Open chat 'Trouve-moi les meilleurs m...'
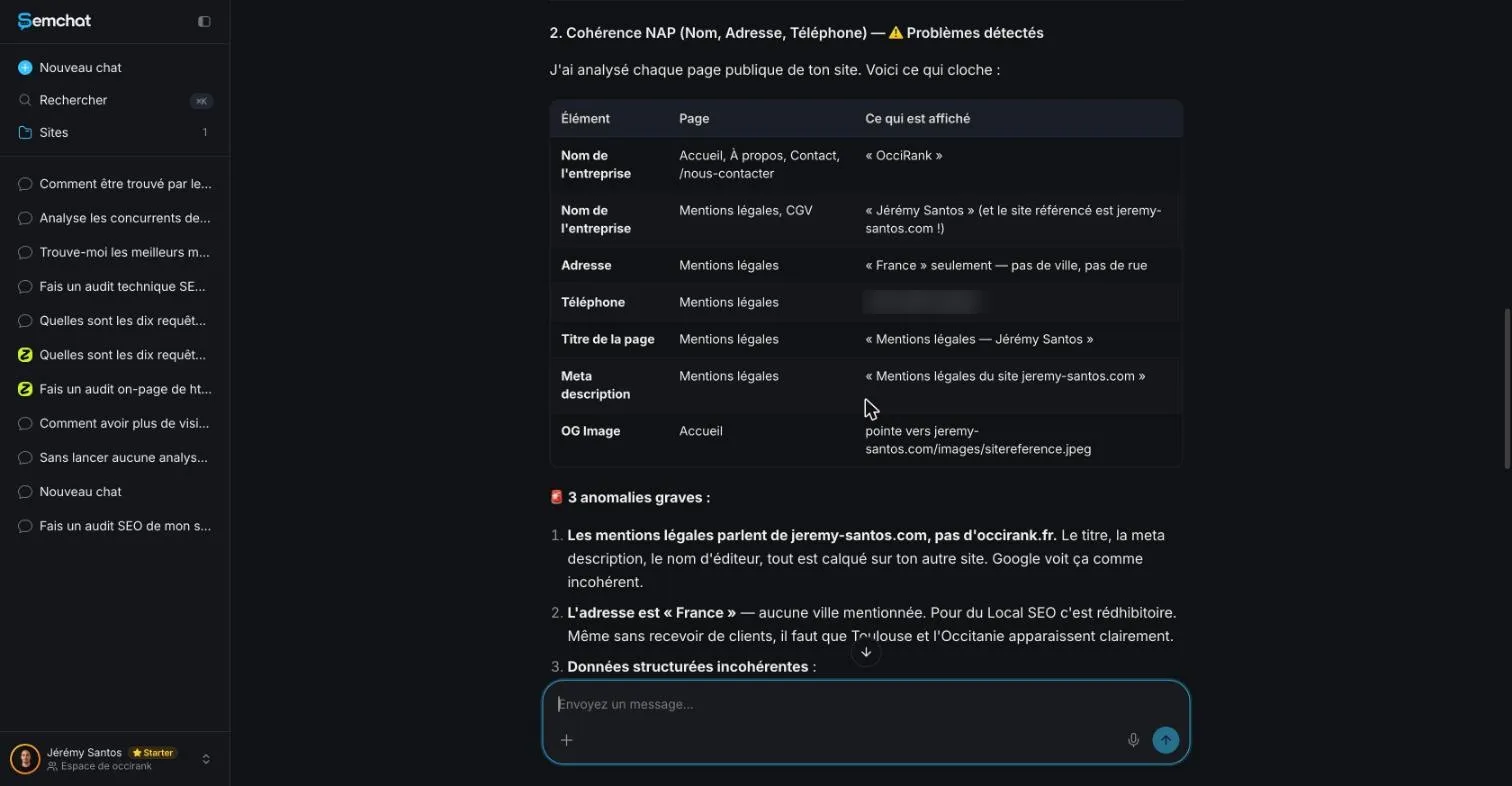 (114, 252)
